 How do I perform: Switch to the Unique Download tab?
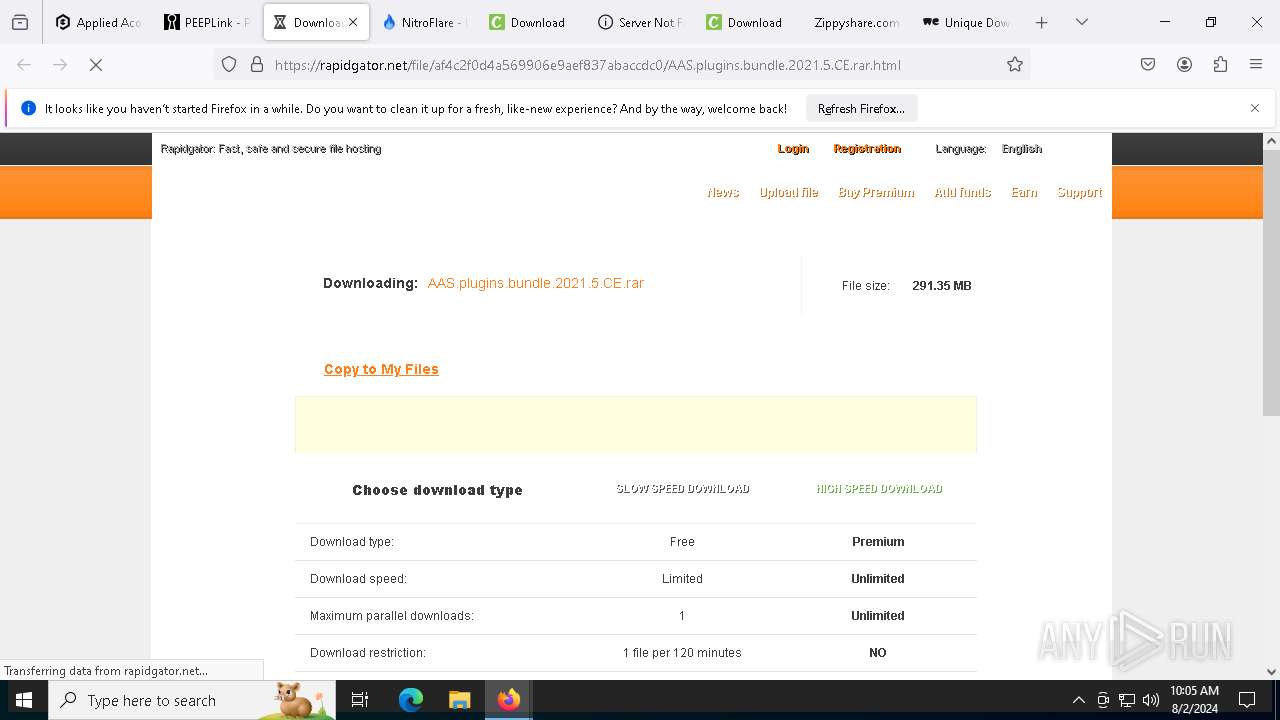coord(964,22)
